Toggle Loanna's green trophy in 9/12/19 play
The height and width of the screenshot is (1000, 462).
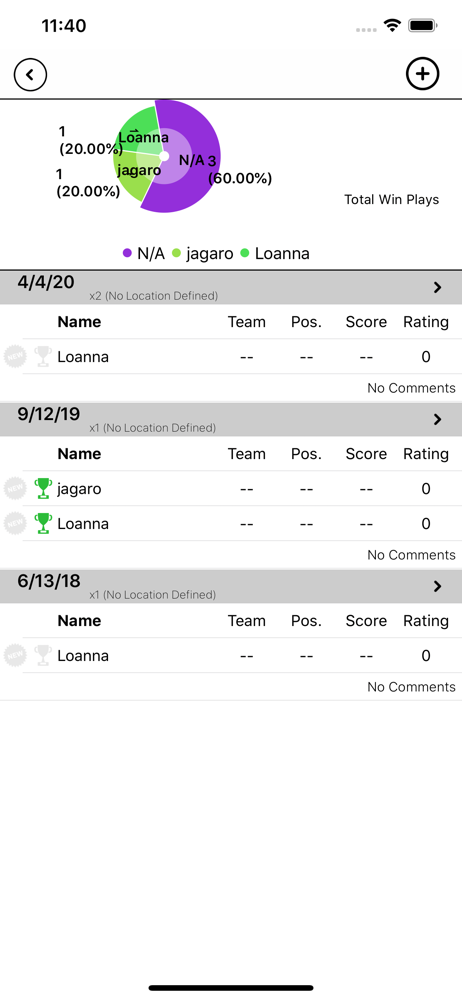43,524
